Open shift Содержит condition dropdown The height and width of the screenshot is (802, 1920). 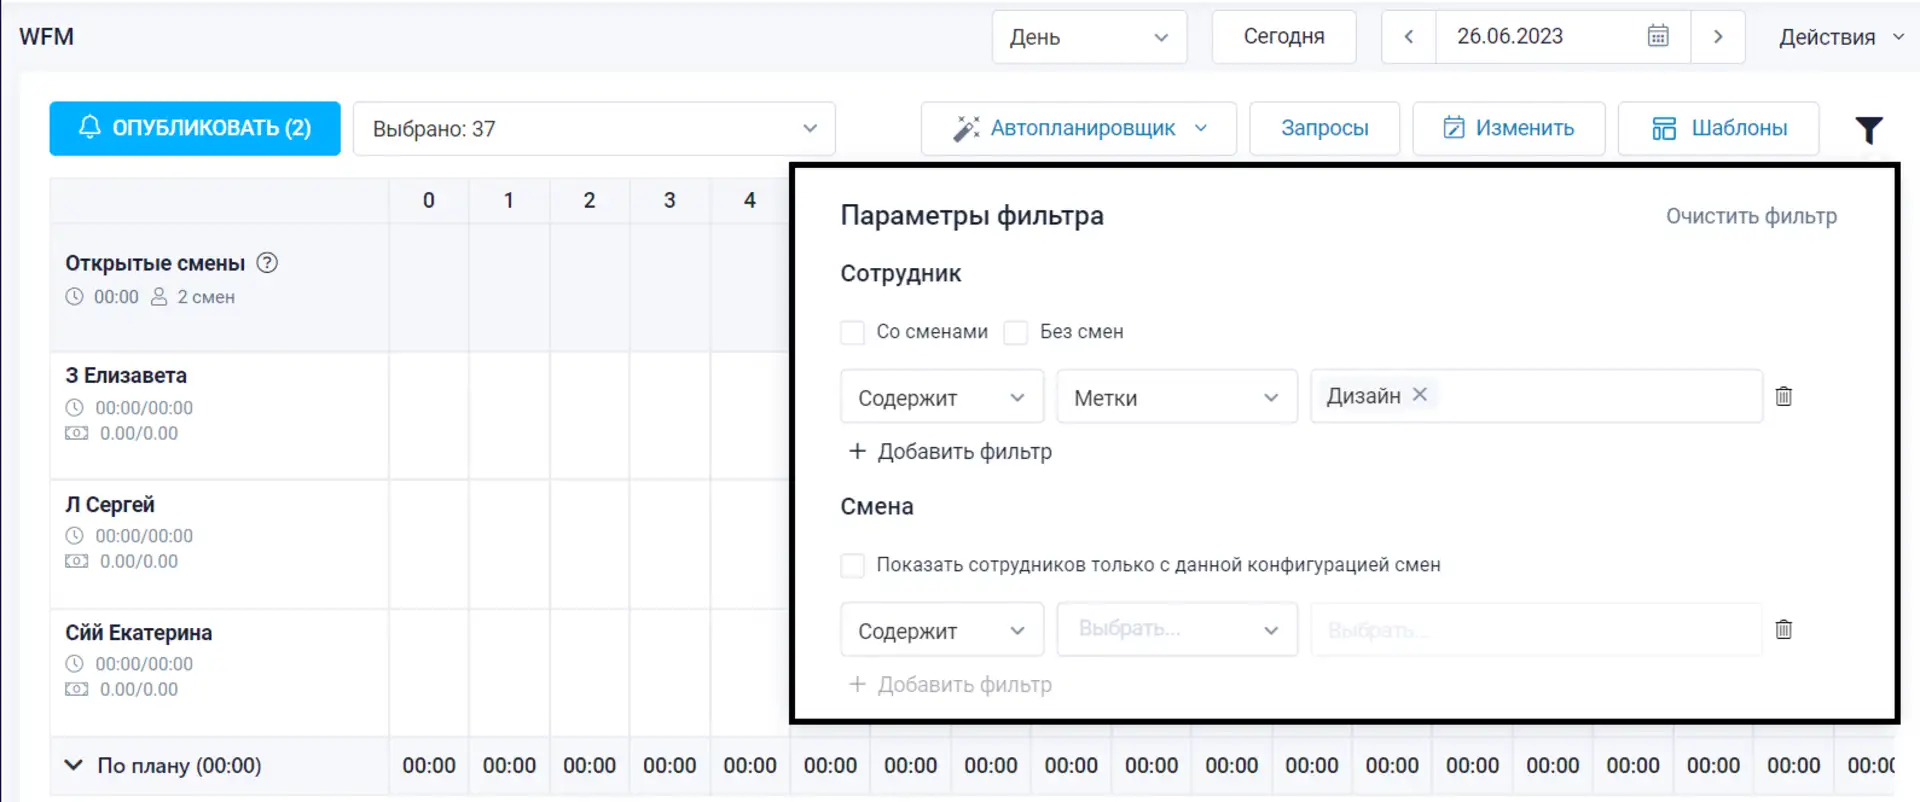click(x=942, y=630)
